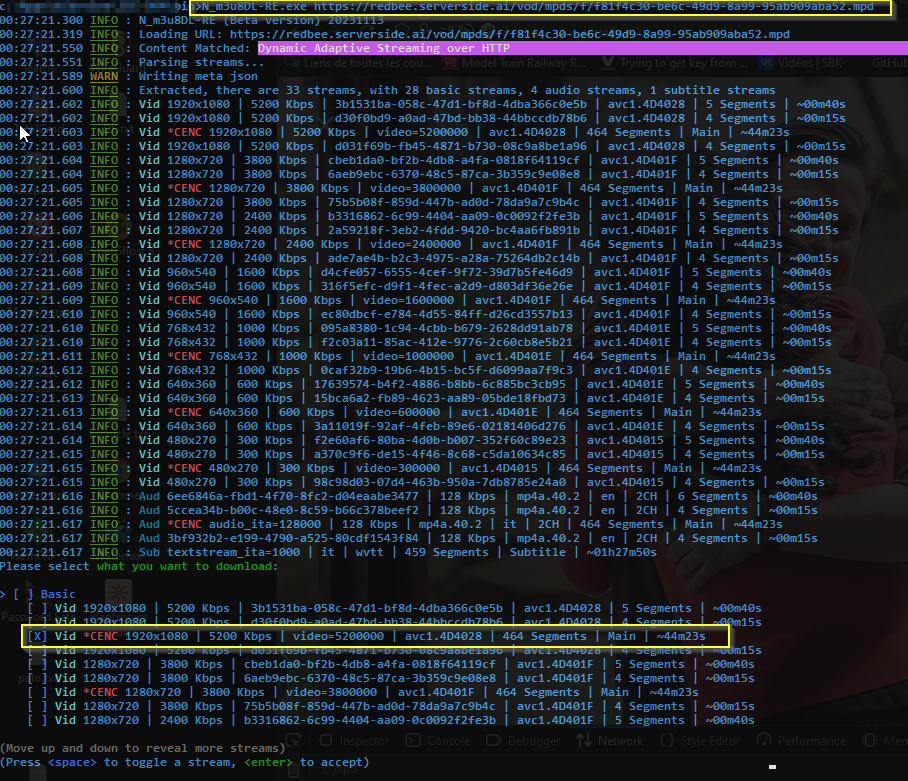Check the Vid 1280x720 75b5b08f stream
The width and height of the screenshot is (908, 781).
[x=37, y=706]
